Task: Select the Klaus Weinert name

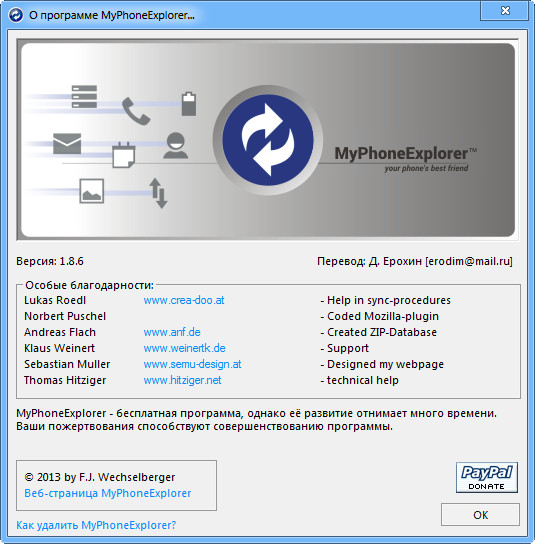Action: click(59, 348)
